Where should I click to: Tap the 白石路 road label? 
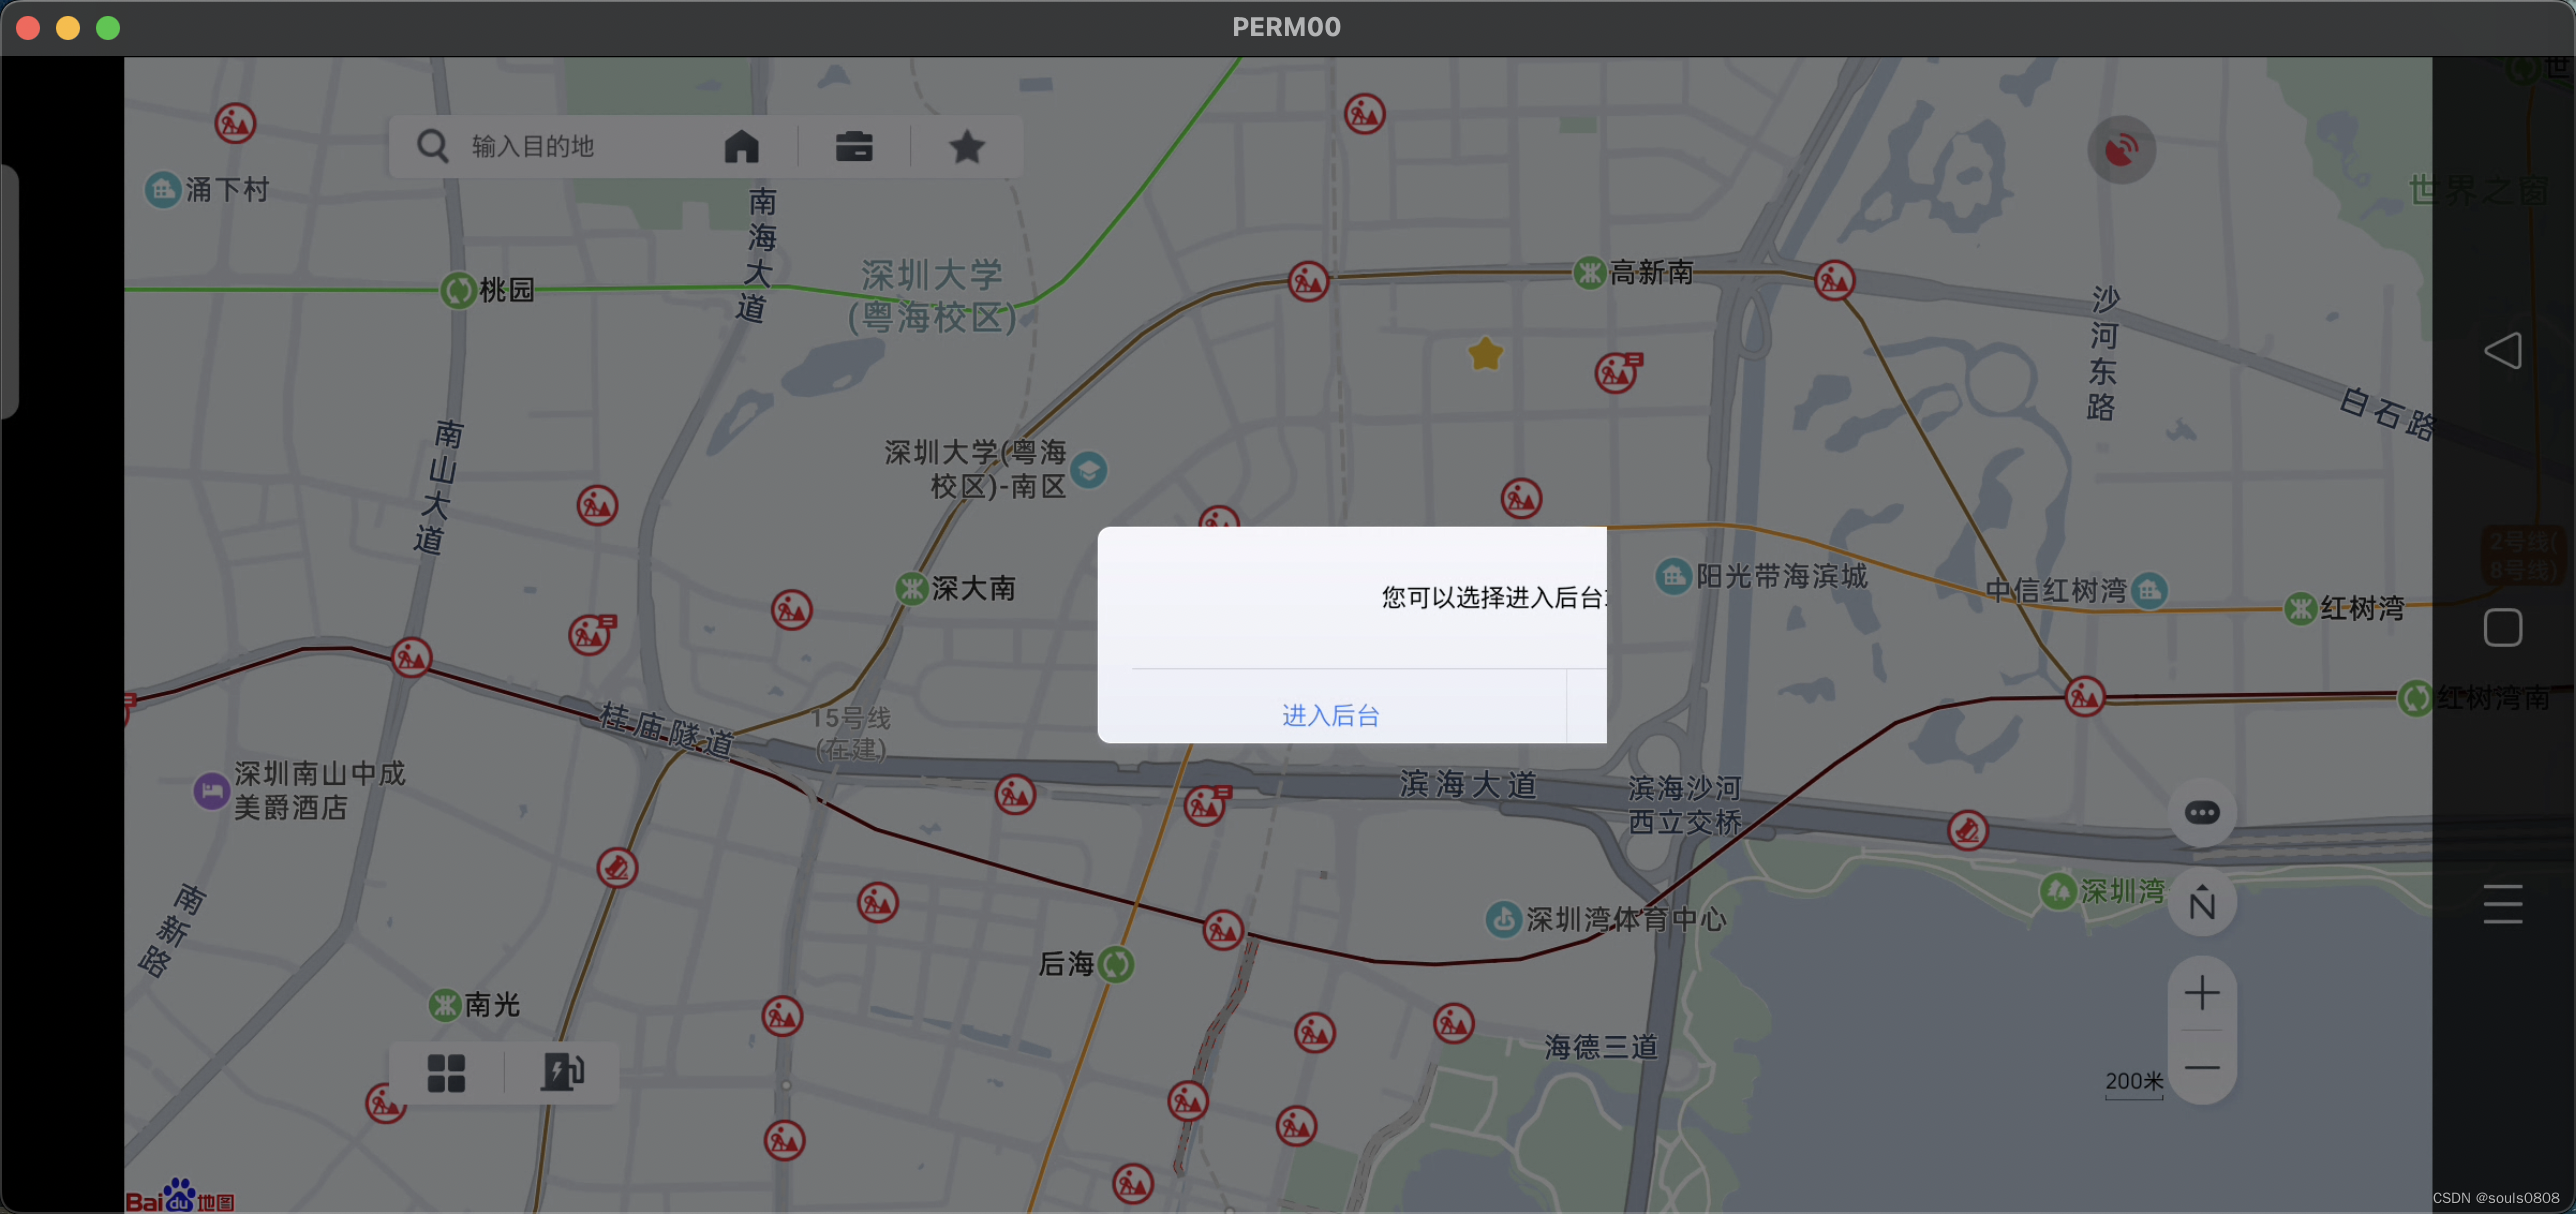[x=2386, y=413]
